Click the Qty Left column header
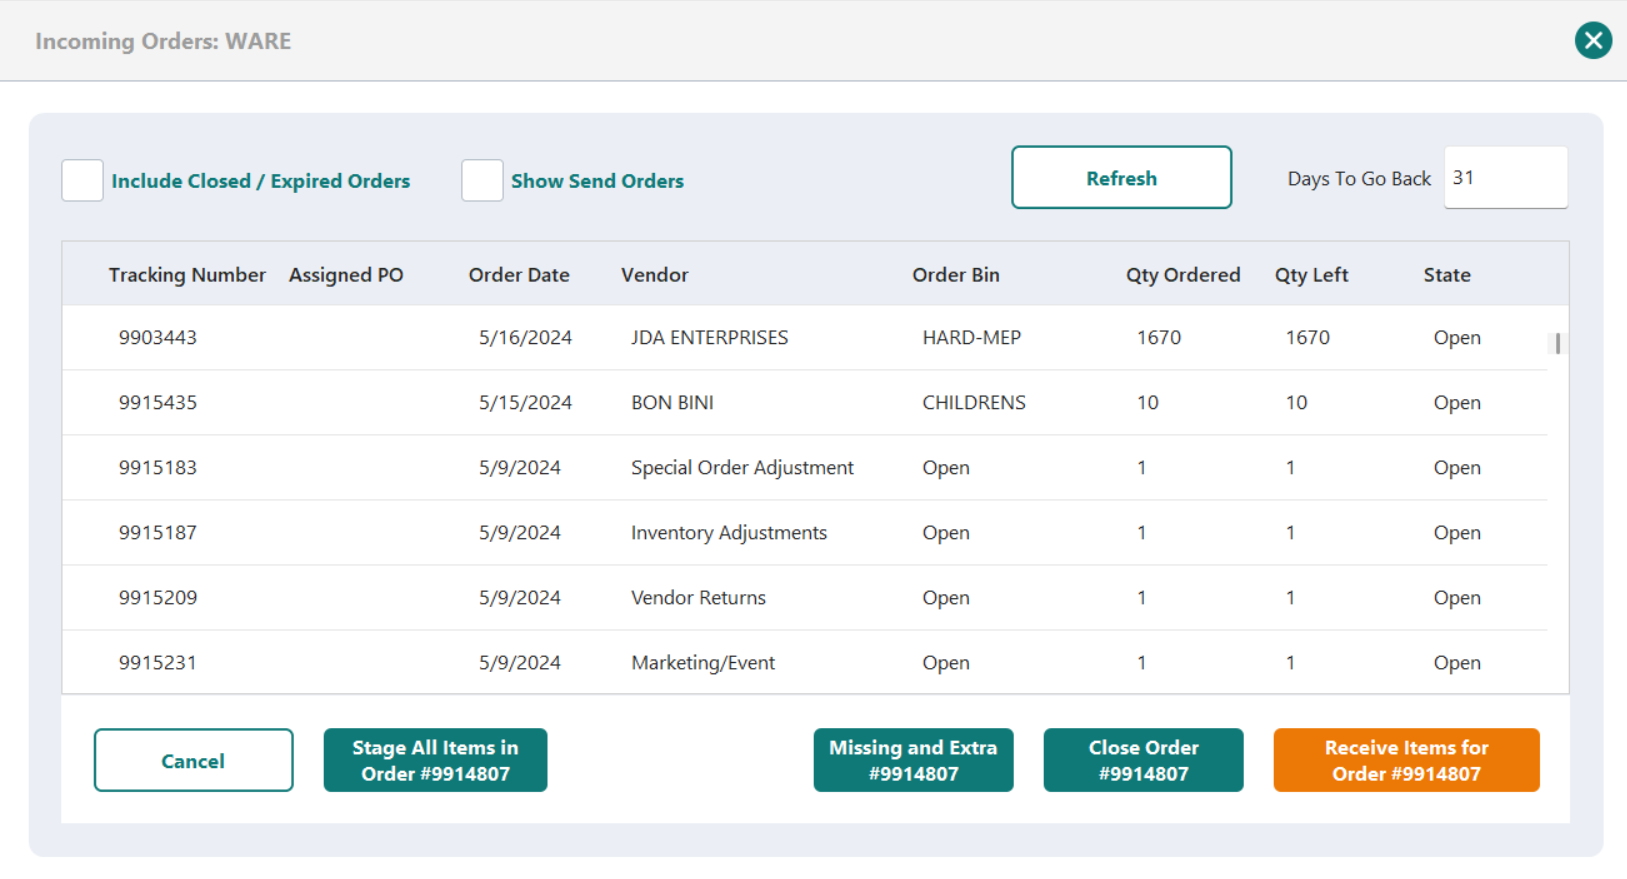This screenshot has height=879, width=1627. pyautogui.click(x=1311, y=275)
